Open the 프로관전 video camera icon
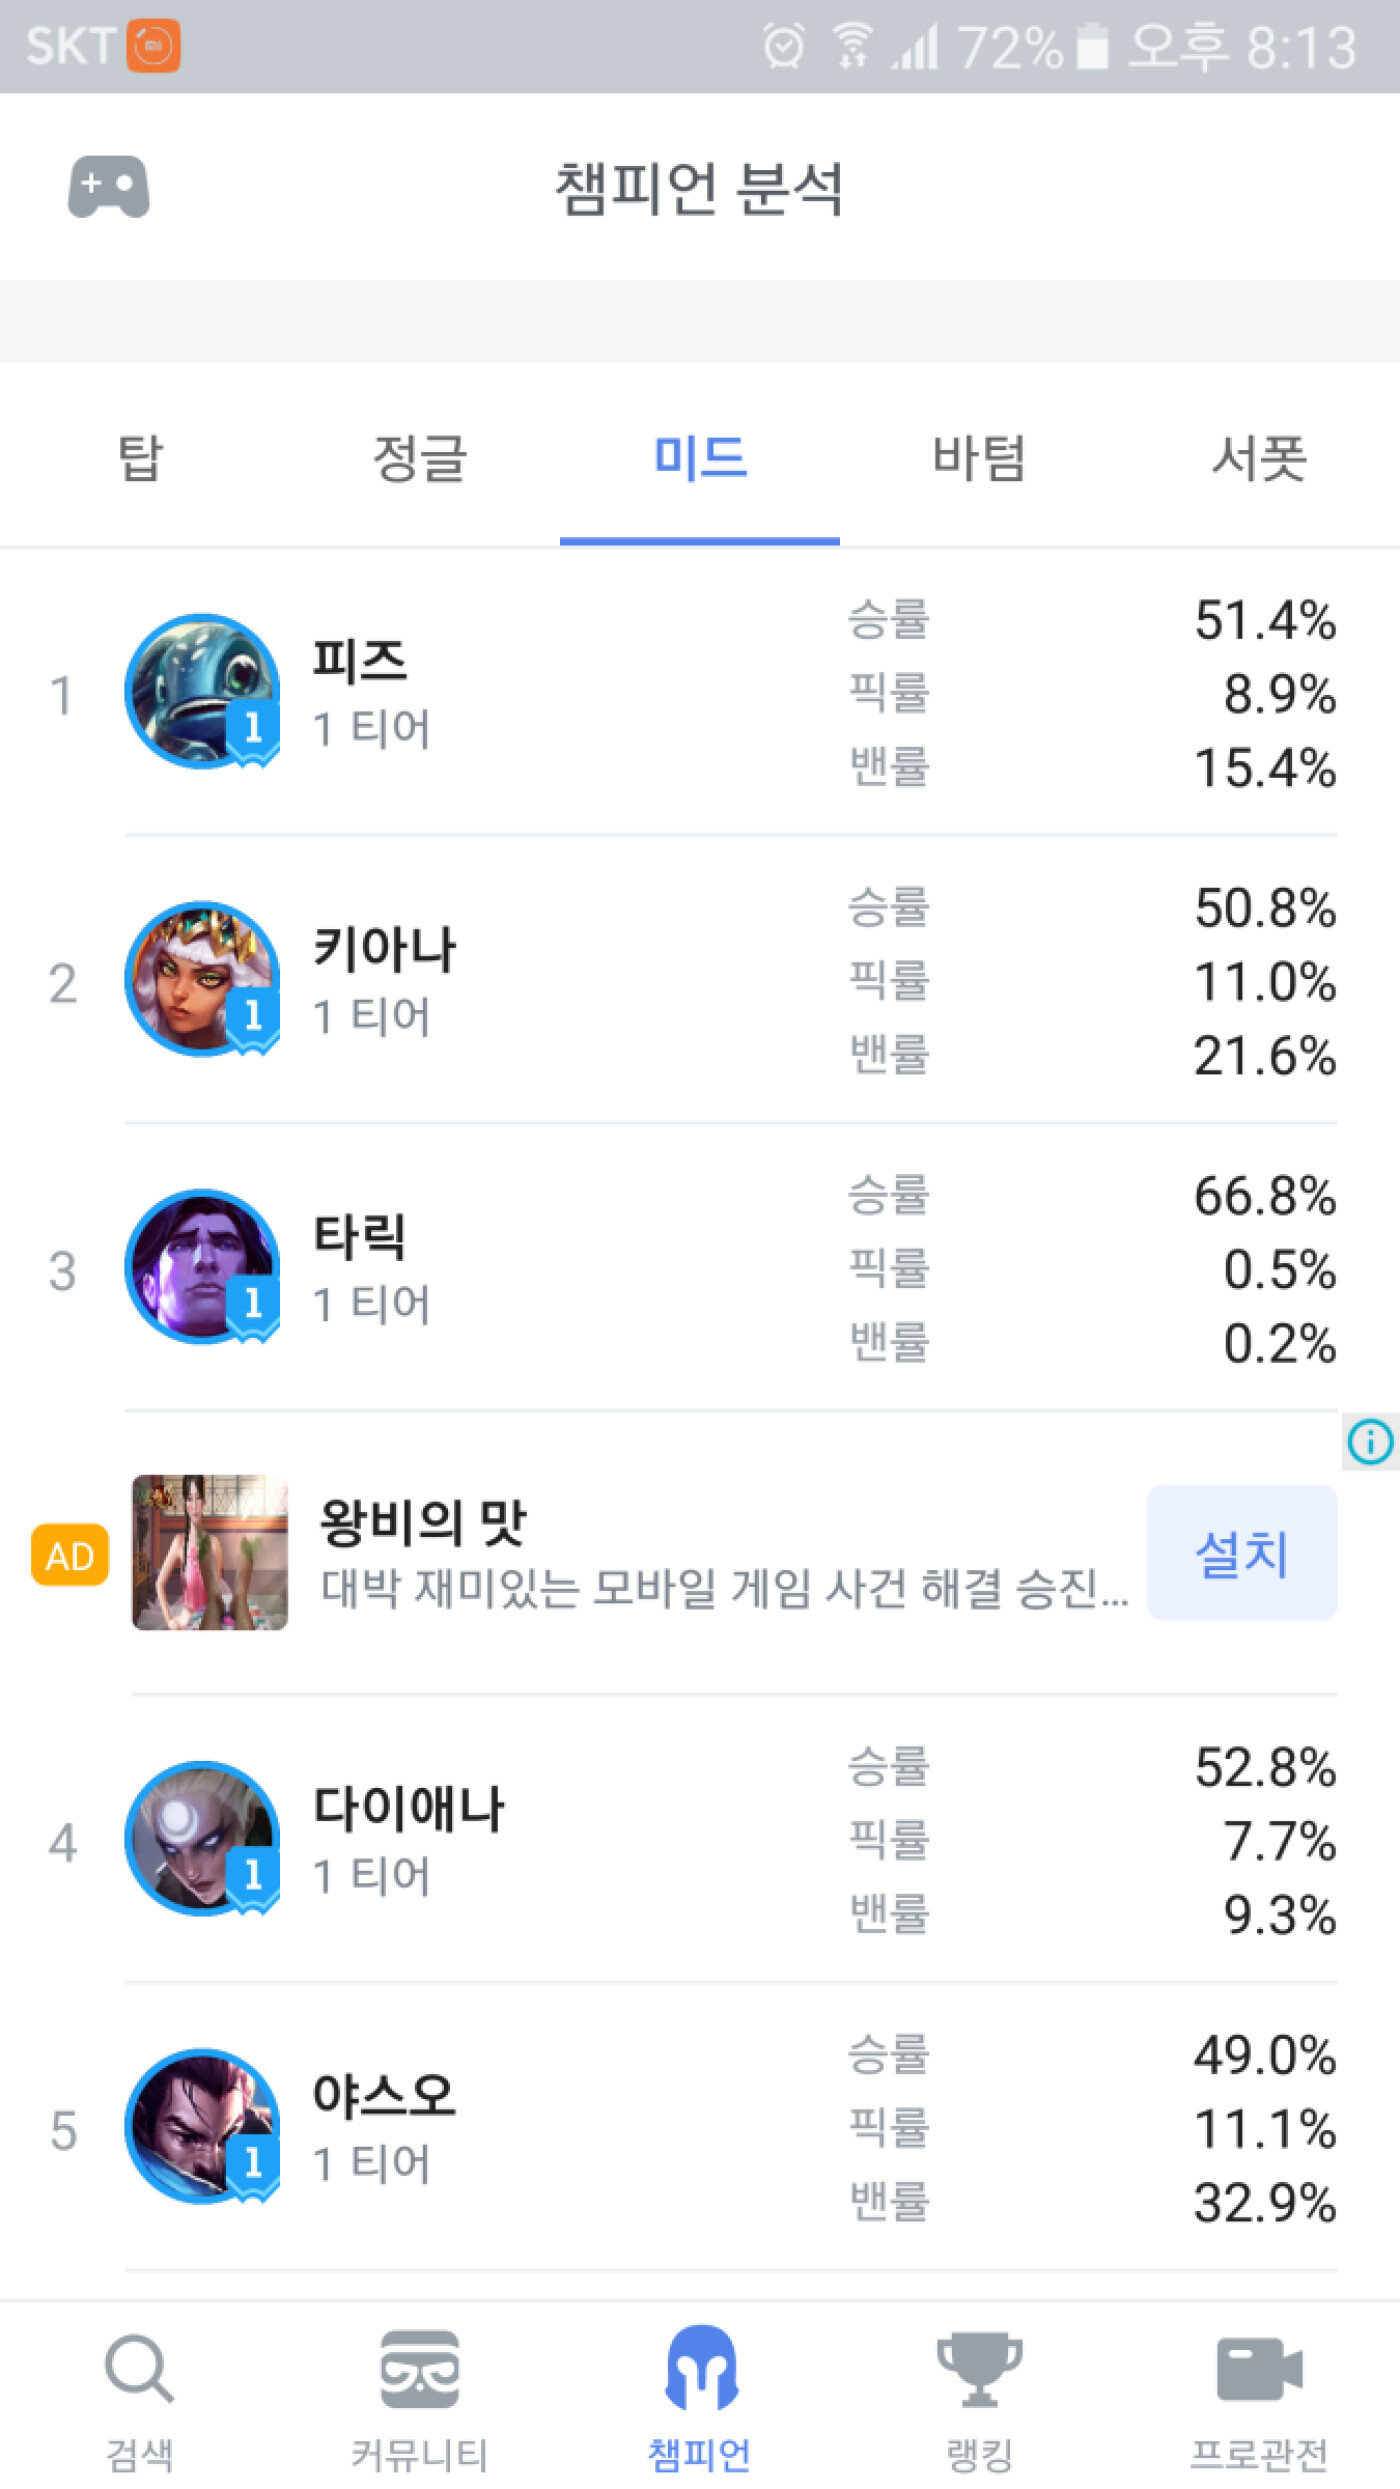 tap(1259, 2369)
